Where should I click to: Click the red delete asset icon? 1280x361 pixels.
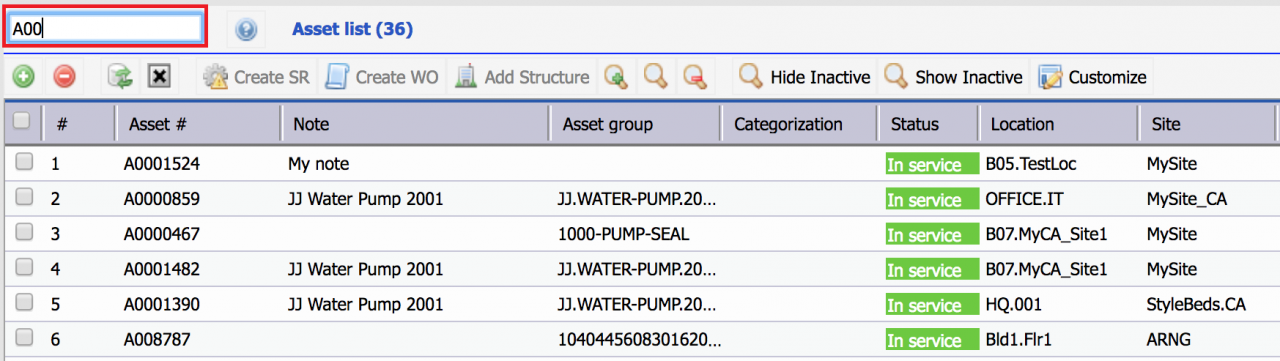click(64, 77)
